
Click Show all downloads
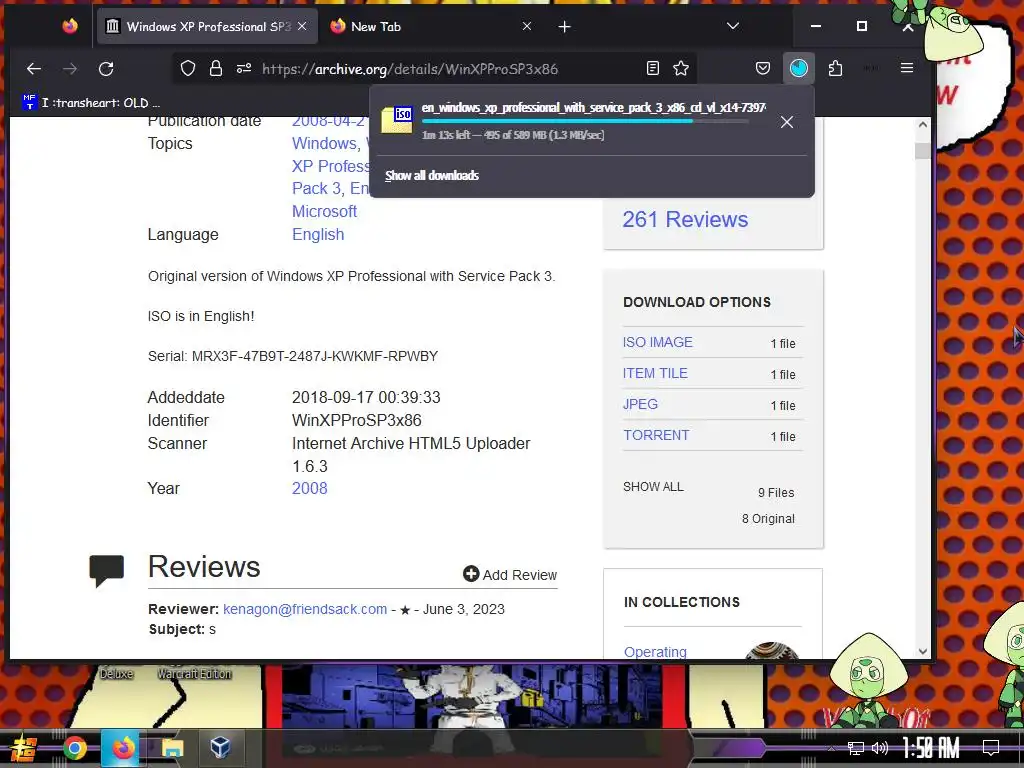point(432,175)
